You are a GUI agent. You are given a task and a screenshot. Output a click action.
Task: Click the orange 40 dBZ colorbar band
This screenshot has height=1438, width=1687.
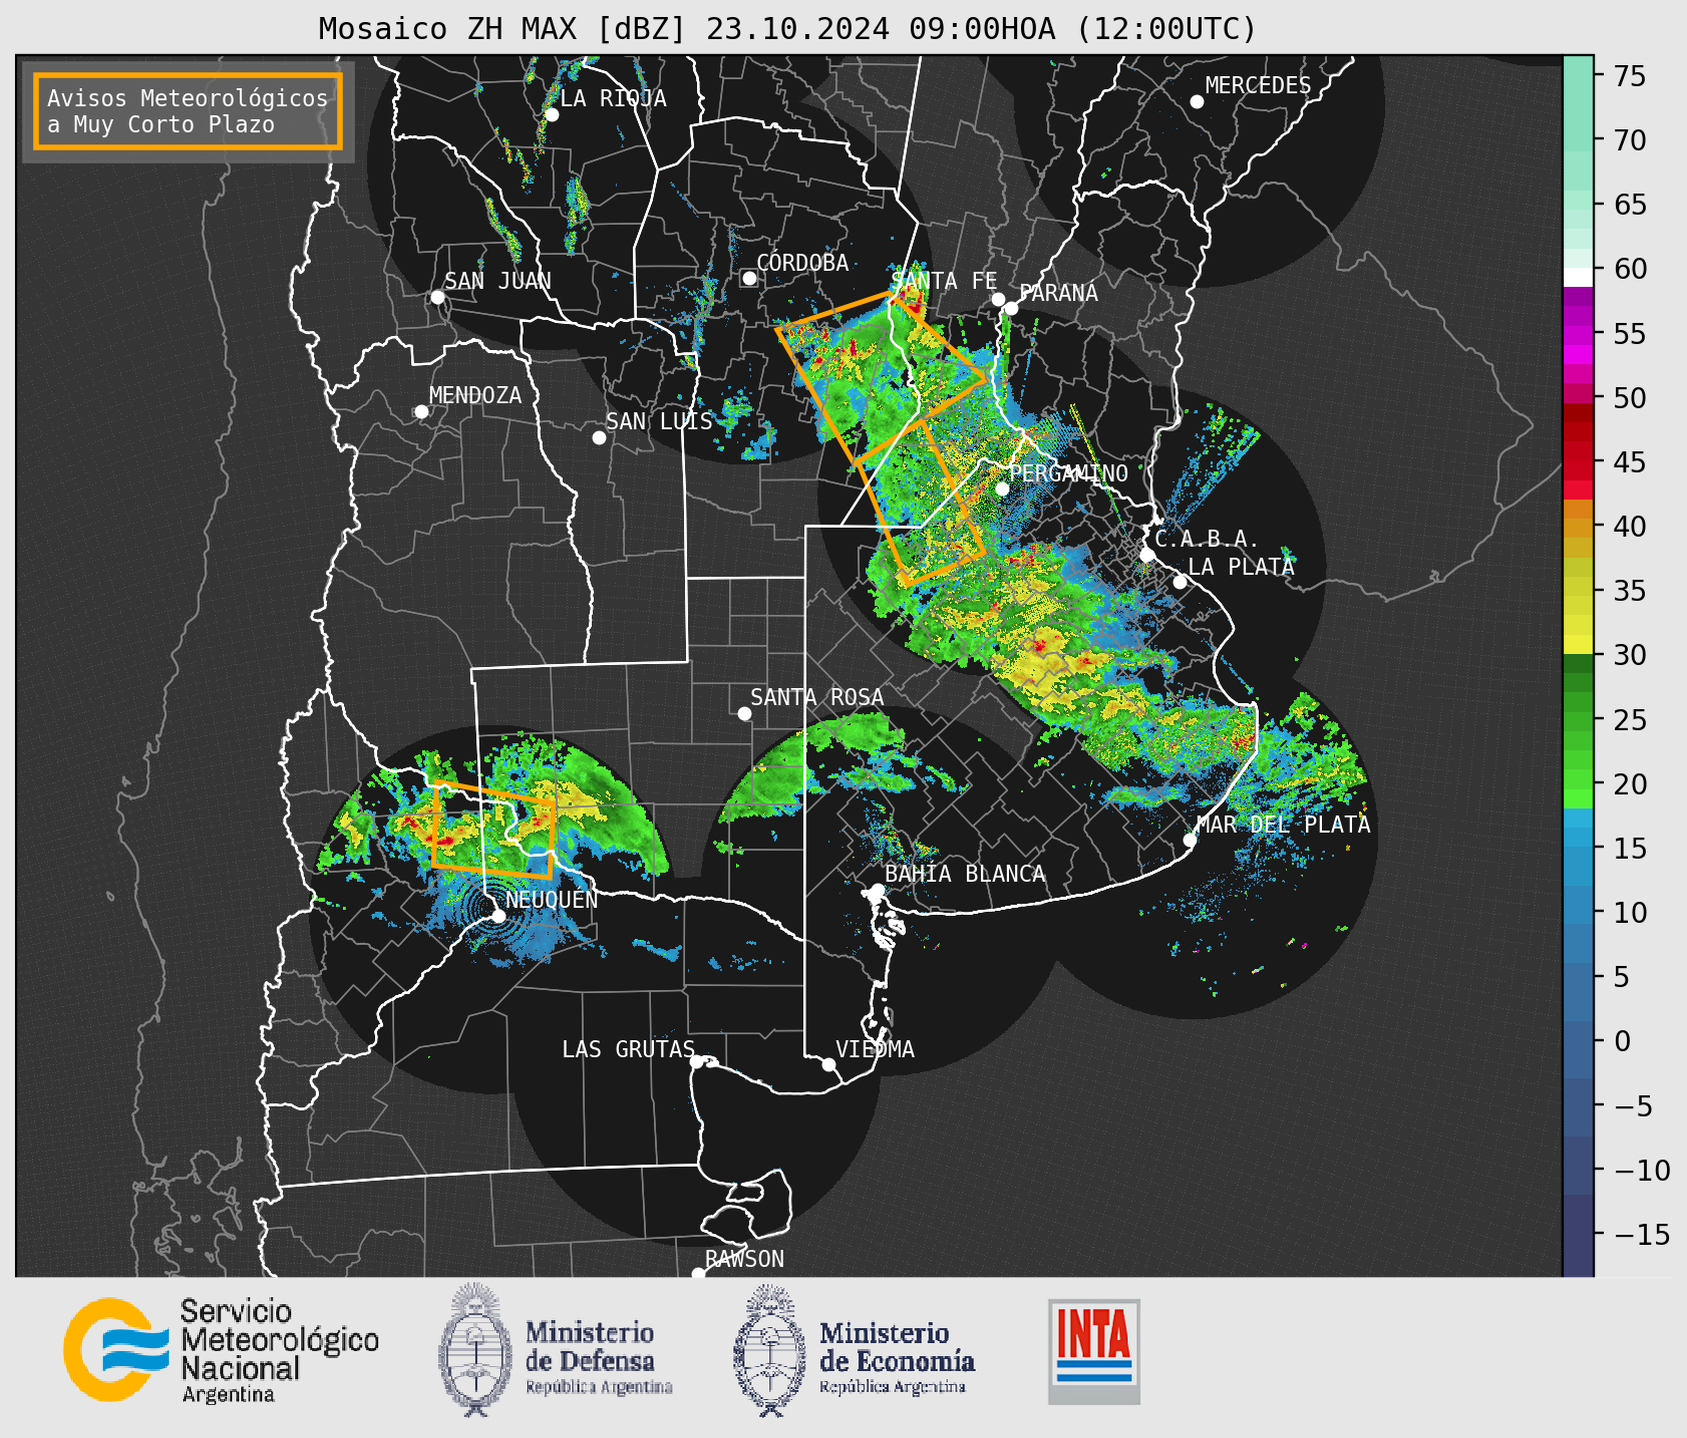(1578, 528)
